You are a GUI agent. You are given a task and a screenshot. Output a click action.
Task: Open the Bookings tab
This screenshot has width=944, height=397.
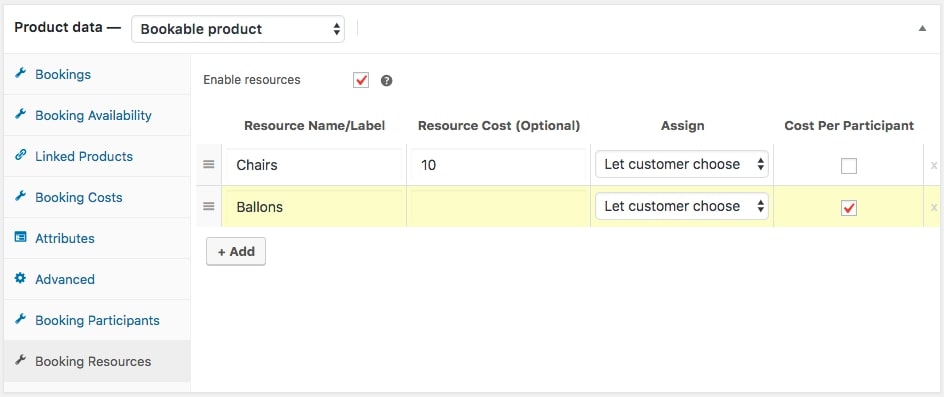97,74
